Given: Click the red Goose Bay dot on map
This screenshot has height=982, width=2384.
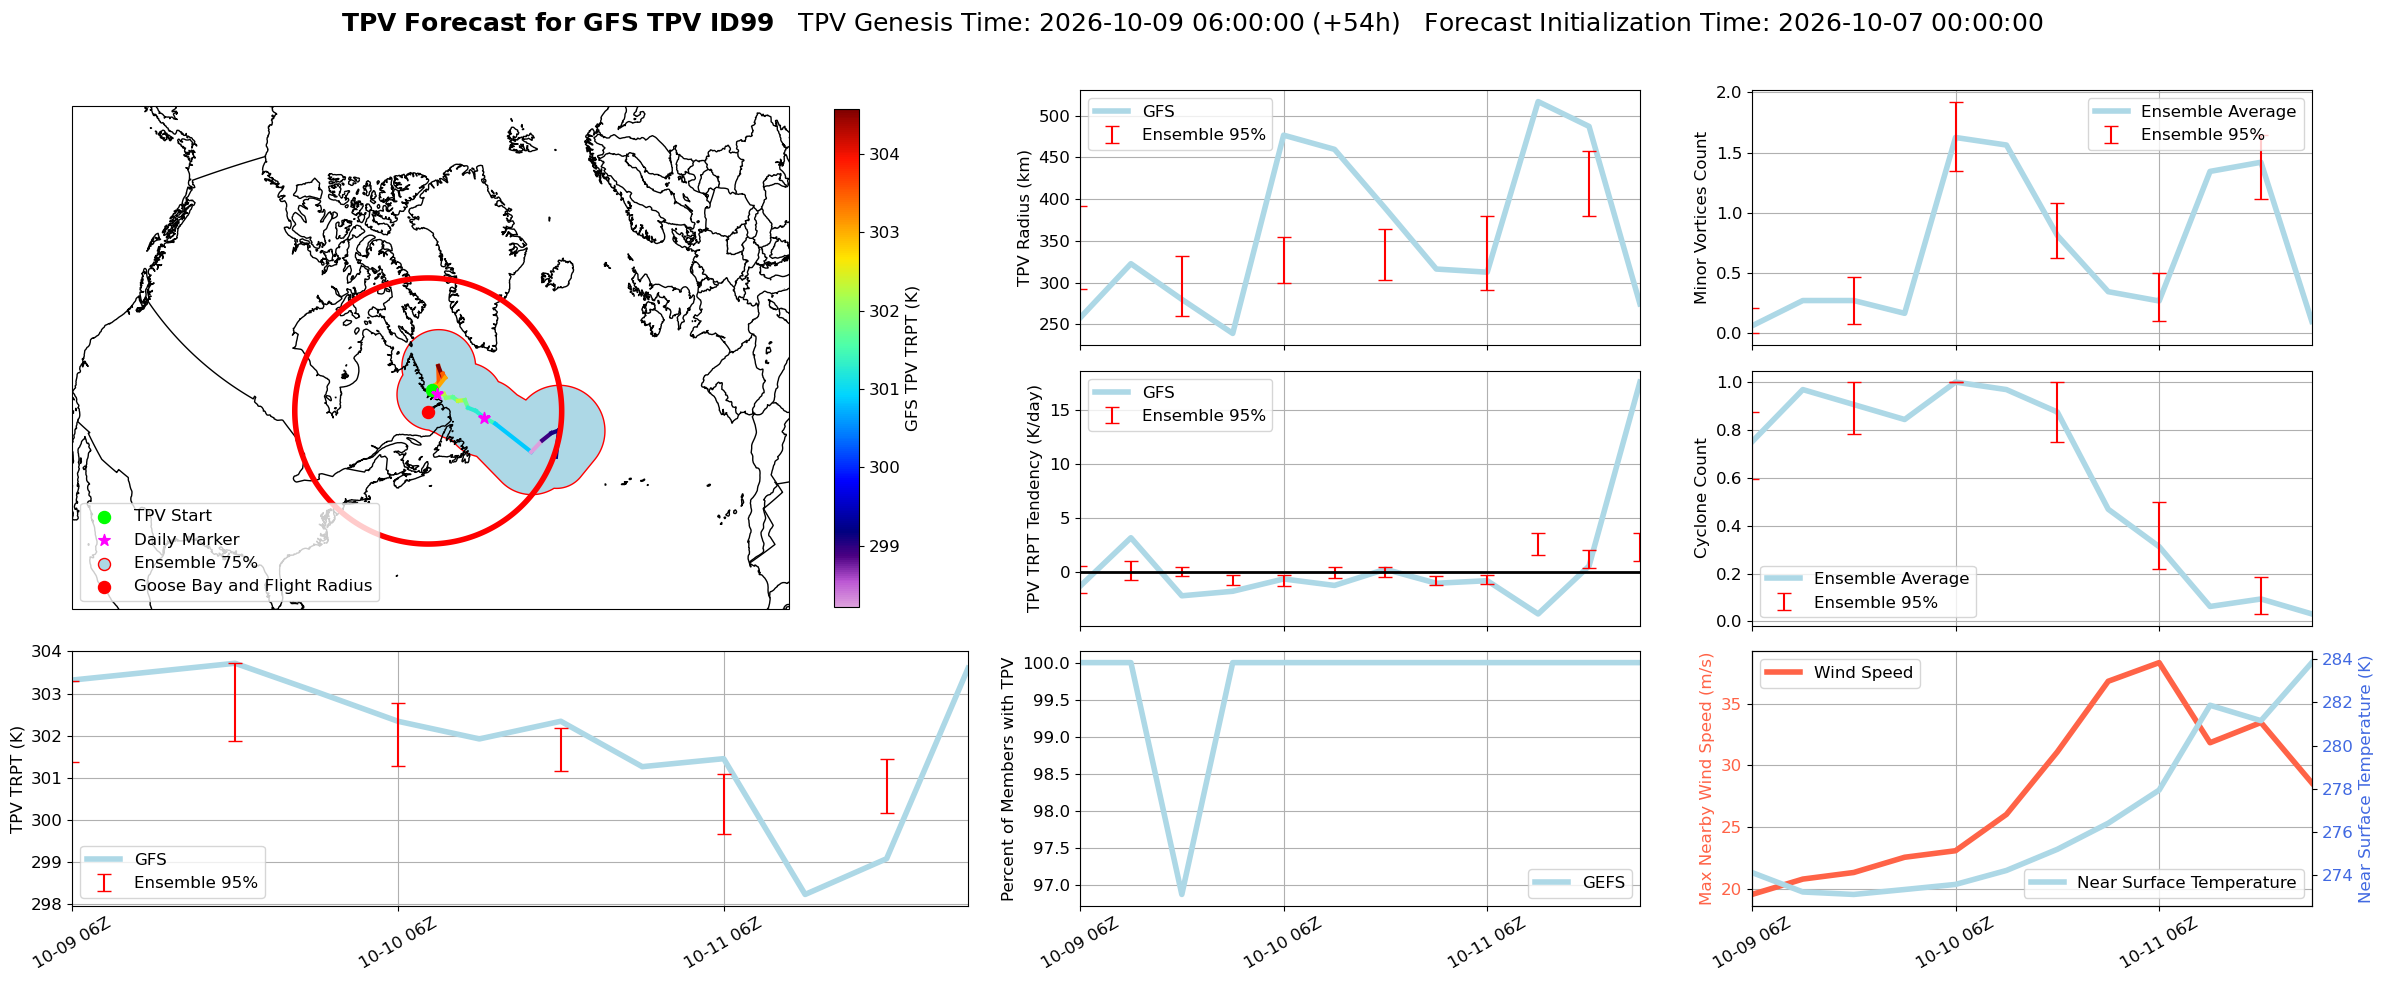Looking at the screenshot, I should (428, 412).
